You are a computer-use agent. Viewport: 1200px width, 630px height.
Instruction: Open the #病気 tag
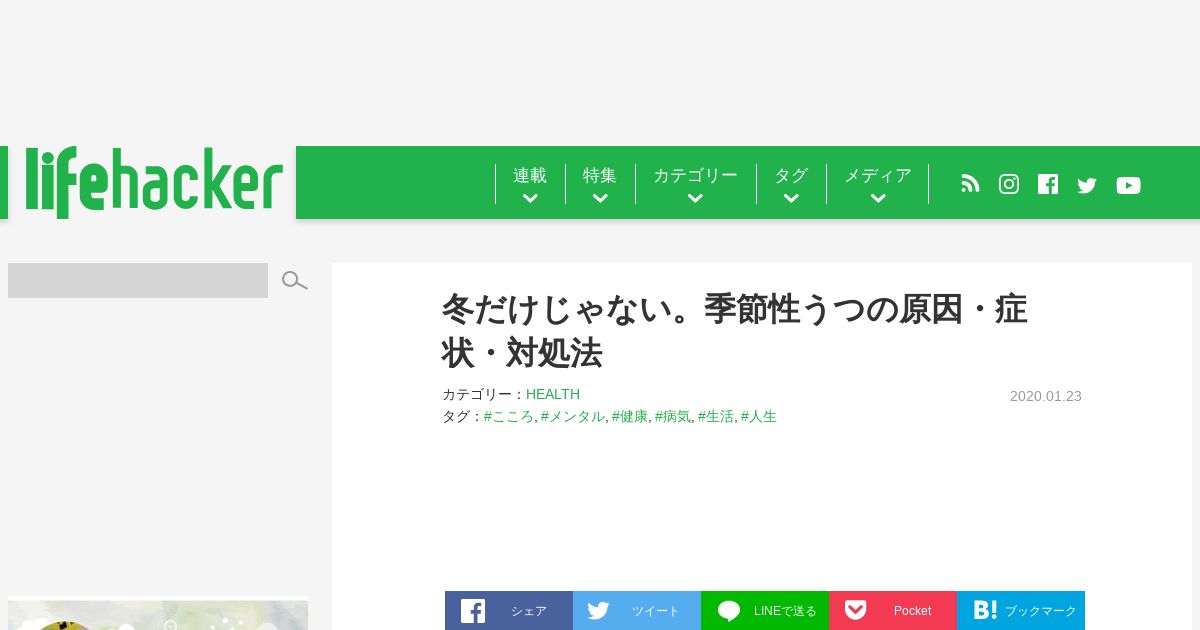tap(673, 416)
